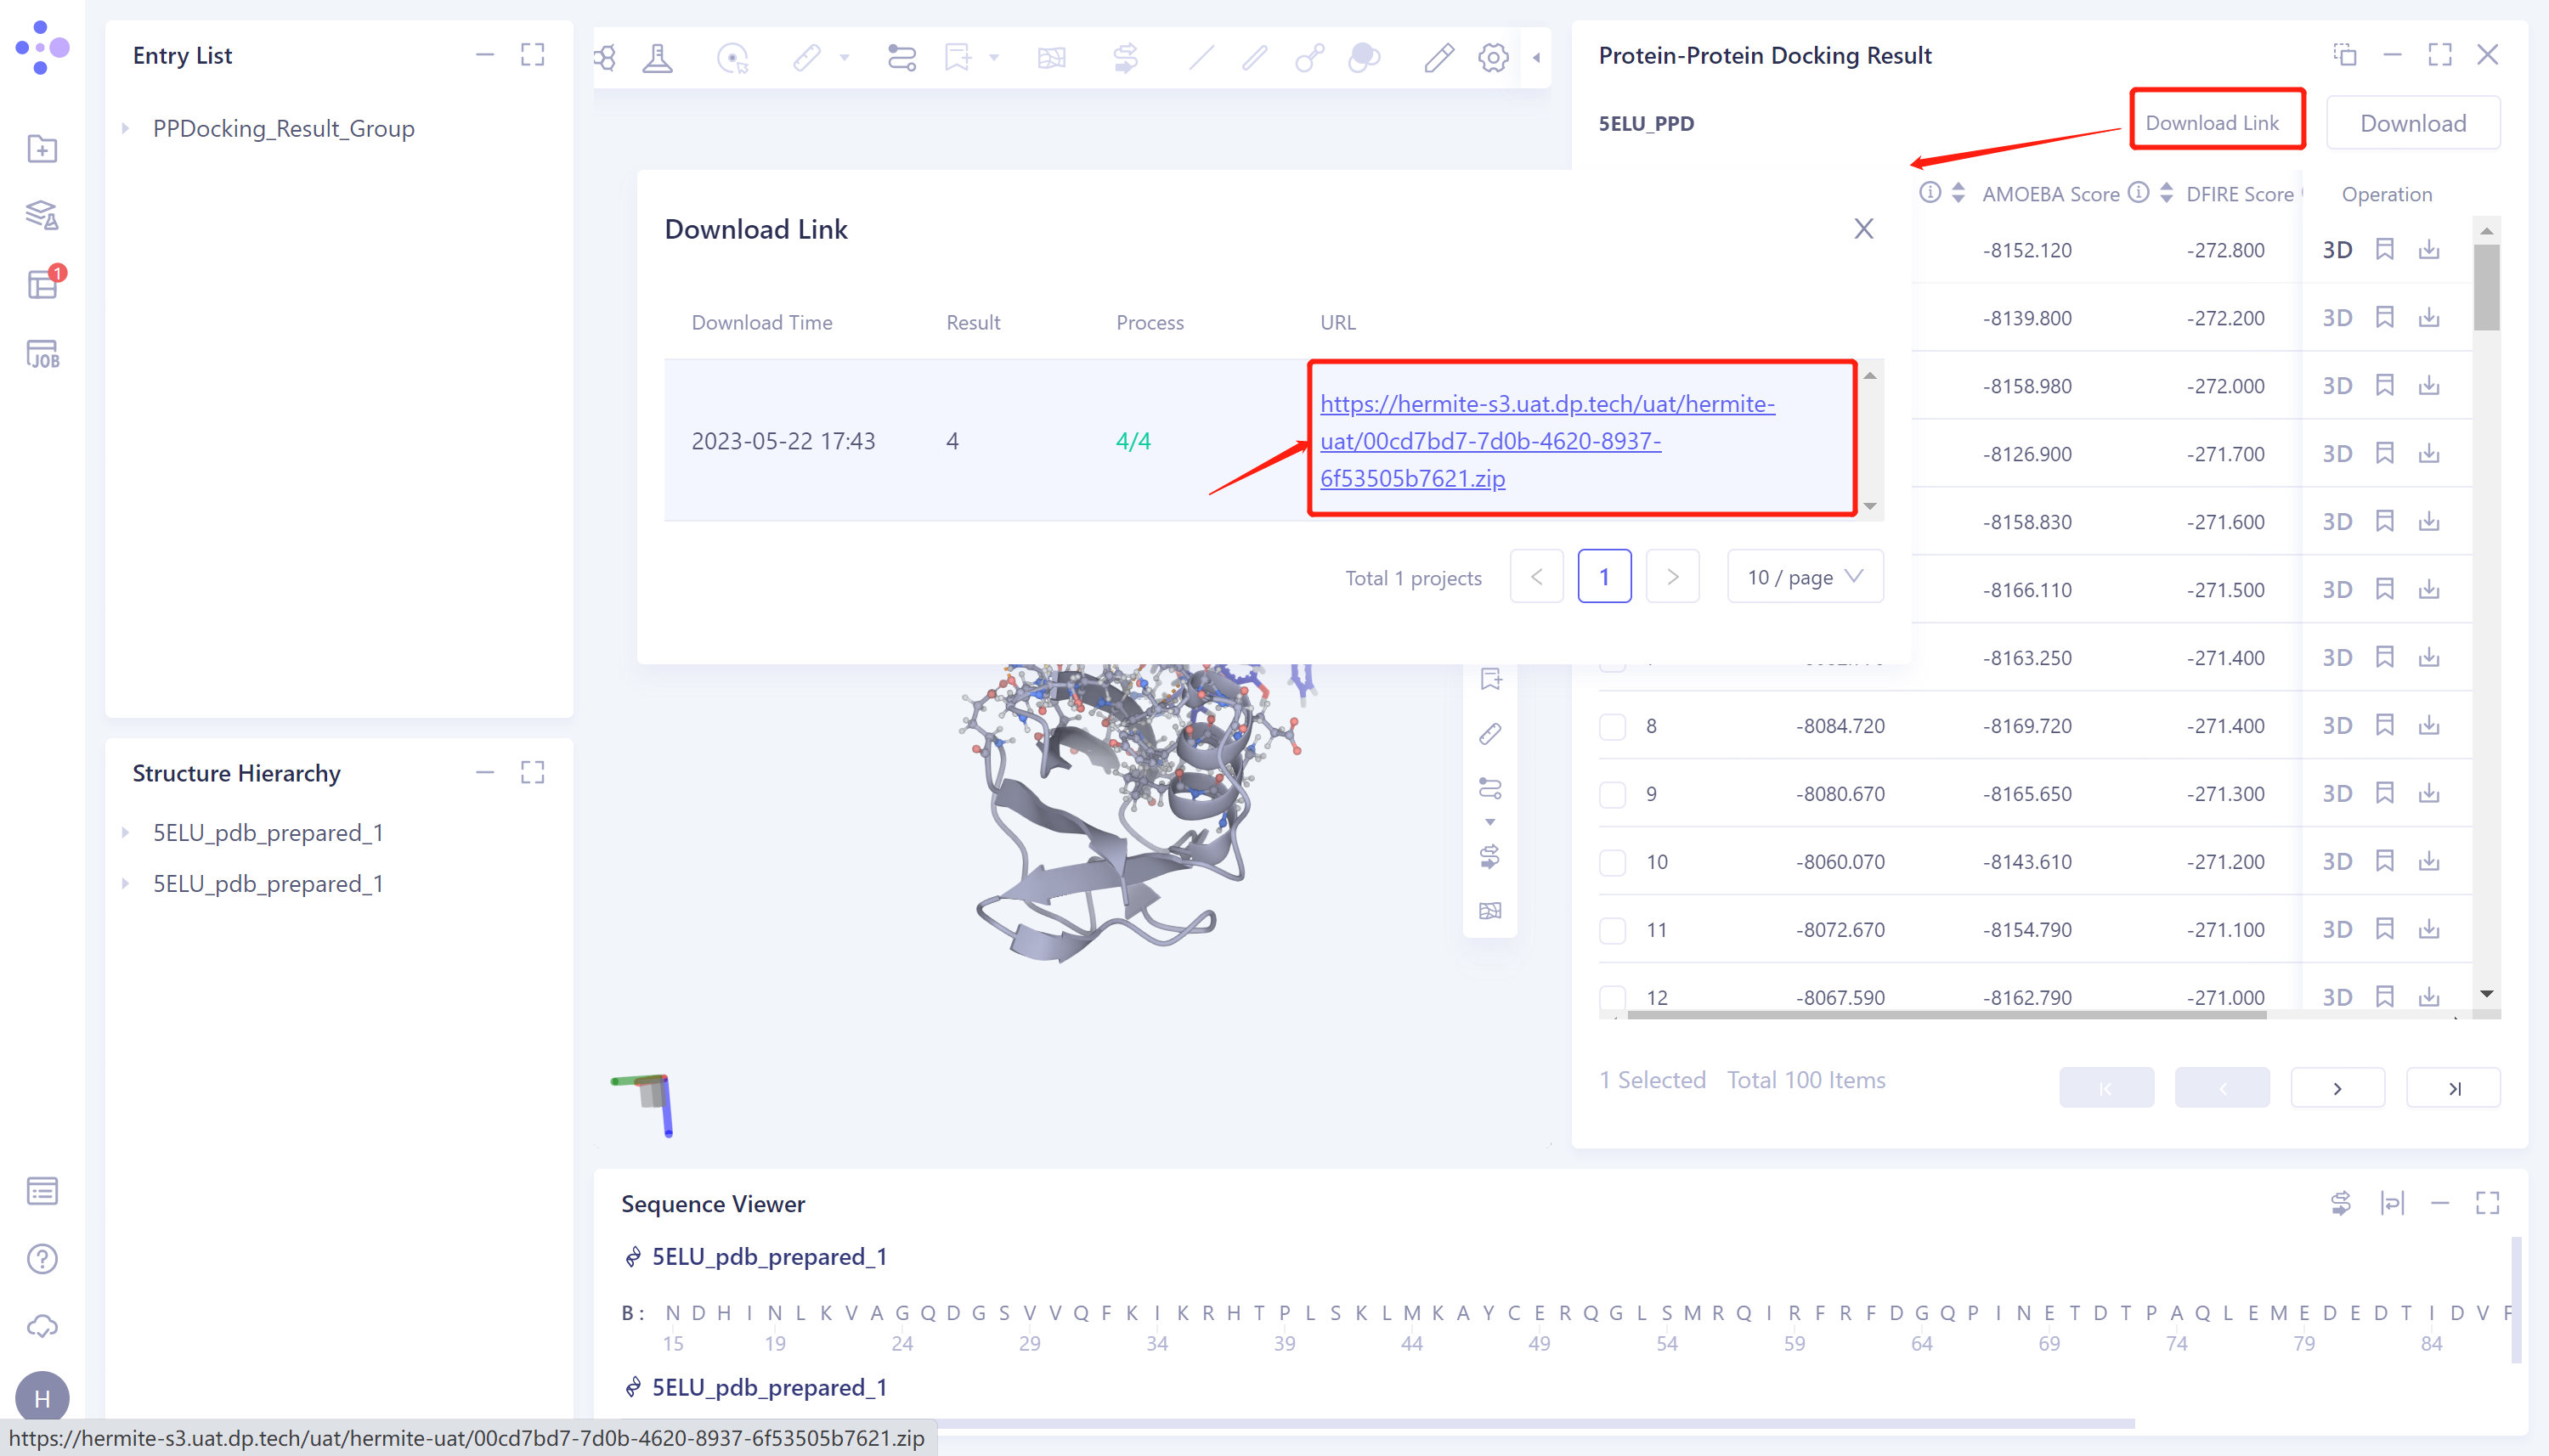Open the bookmark tool dropdown menu

[x=993, y=57]
